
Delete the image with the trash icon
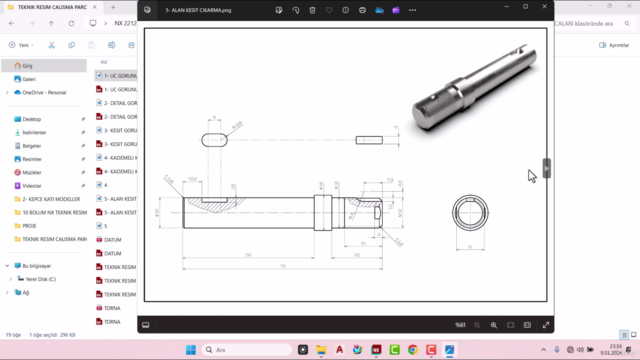pos(312,10)
